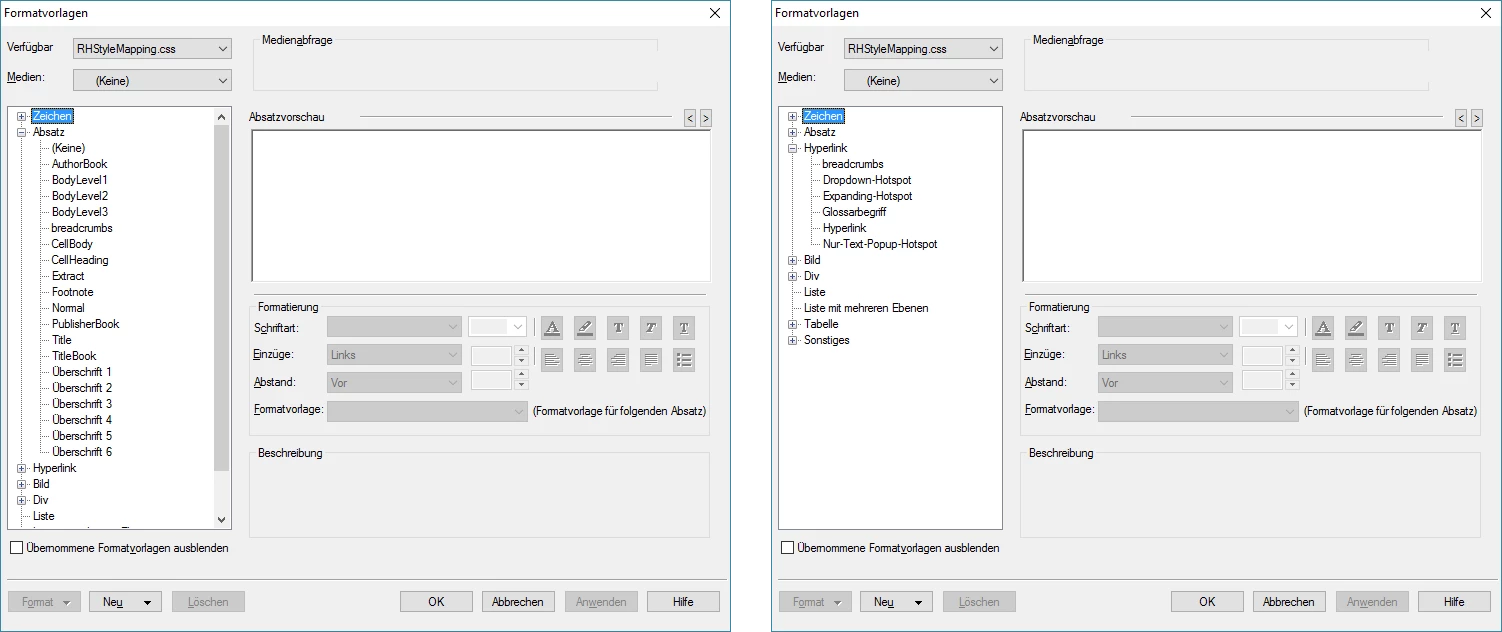
Task: Center align icon in right dialog
Action: pyautogui.click(x=1356, y=360)
